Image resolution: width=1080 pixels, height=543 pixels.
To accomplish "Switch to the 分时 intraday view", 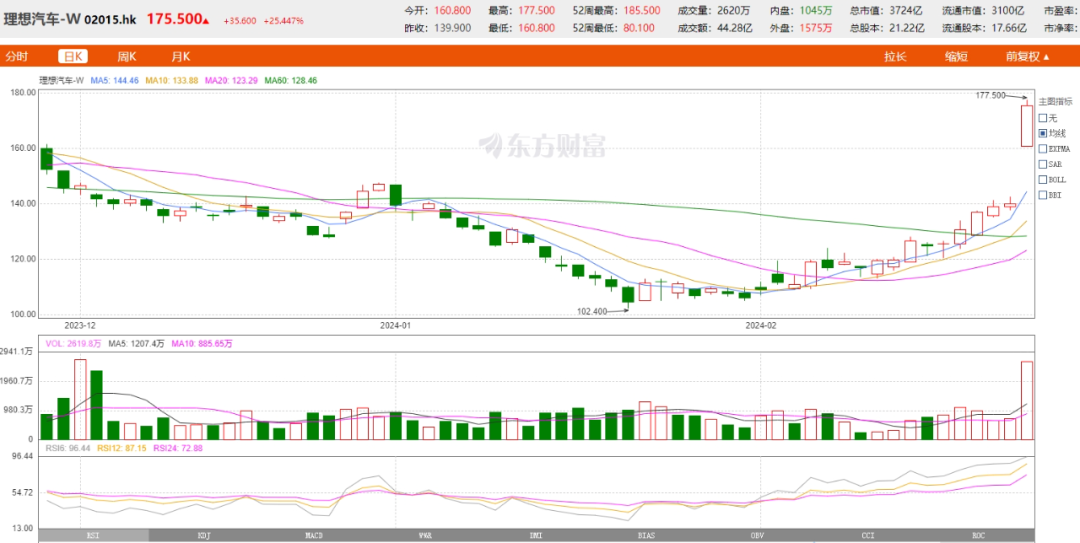I will pyautogui.click(x=17, y=56).
